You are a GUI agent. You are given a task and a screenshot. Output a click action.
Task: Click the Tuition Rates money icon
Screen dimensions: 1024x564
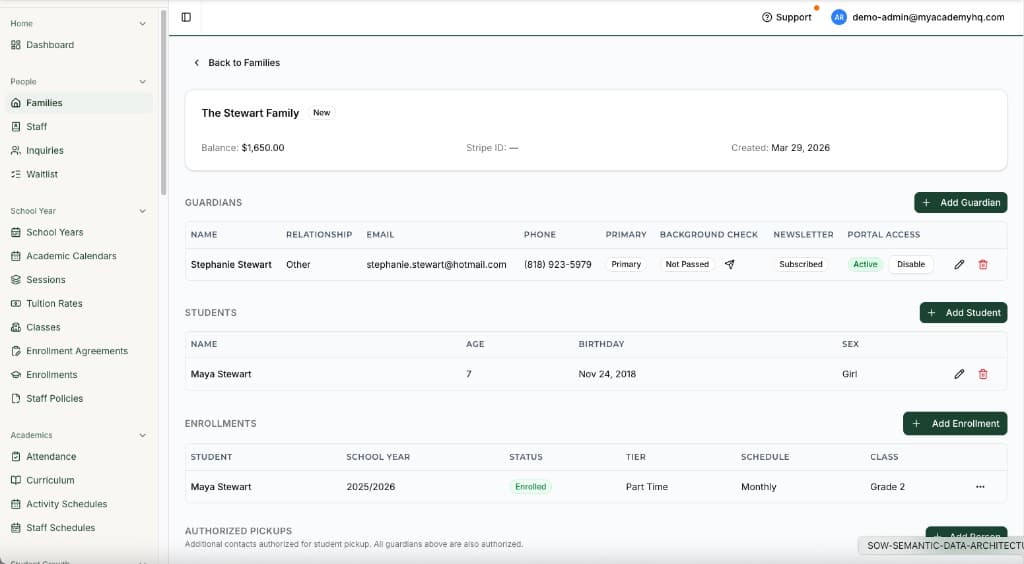[16, 304]
